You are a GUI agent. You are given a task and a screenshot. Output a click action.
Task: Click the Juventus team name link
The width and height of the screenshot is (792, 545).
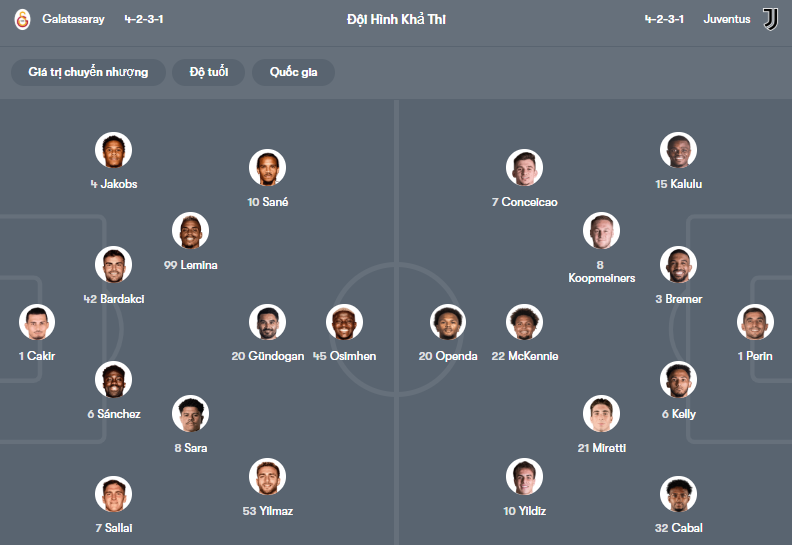727,19
